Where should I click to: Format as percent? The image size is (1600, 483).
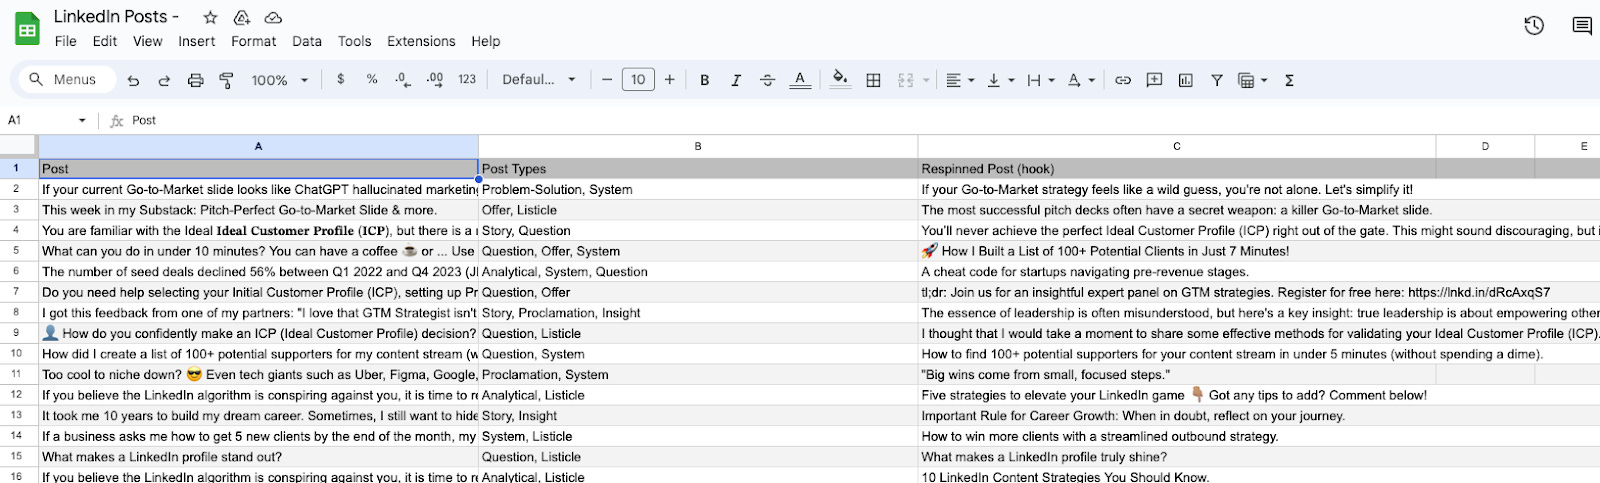click(372, 79)
